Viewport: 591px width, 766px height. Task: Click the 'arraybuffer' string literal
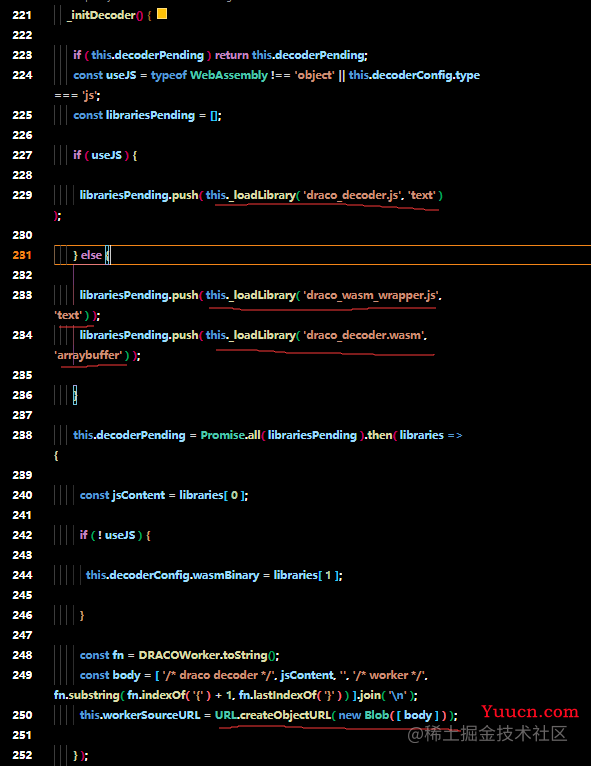coord(88,355)
